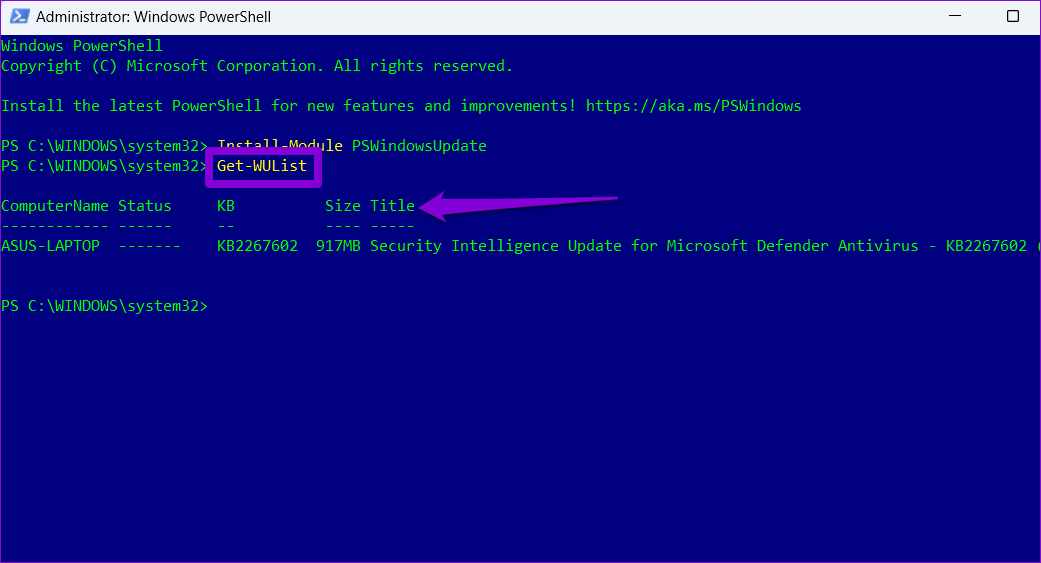The width and height of the screenshot is (1041, 563).
Task: Click the Copyright (C) Microsoft Corporation line
Action: click(x=257, y=66)
